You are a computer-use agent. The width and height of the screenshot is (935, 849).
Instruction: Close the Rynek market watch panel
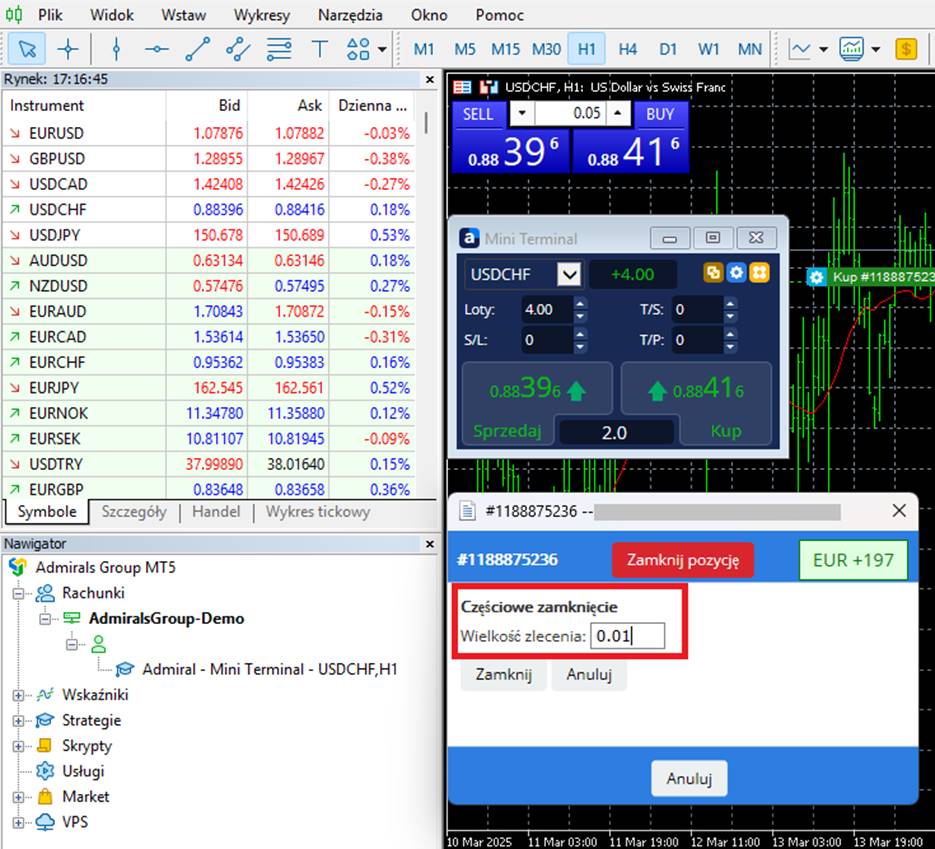(430, 79)
